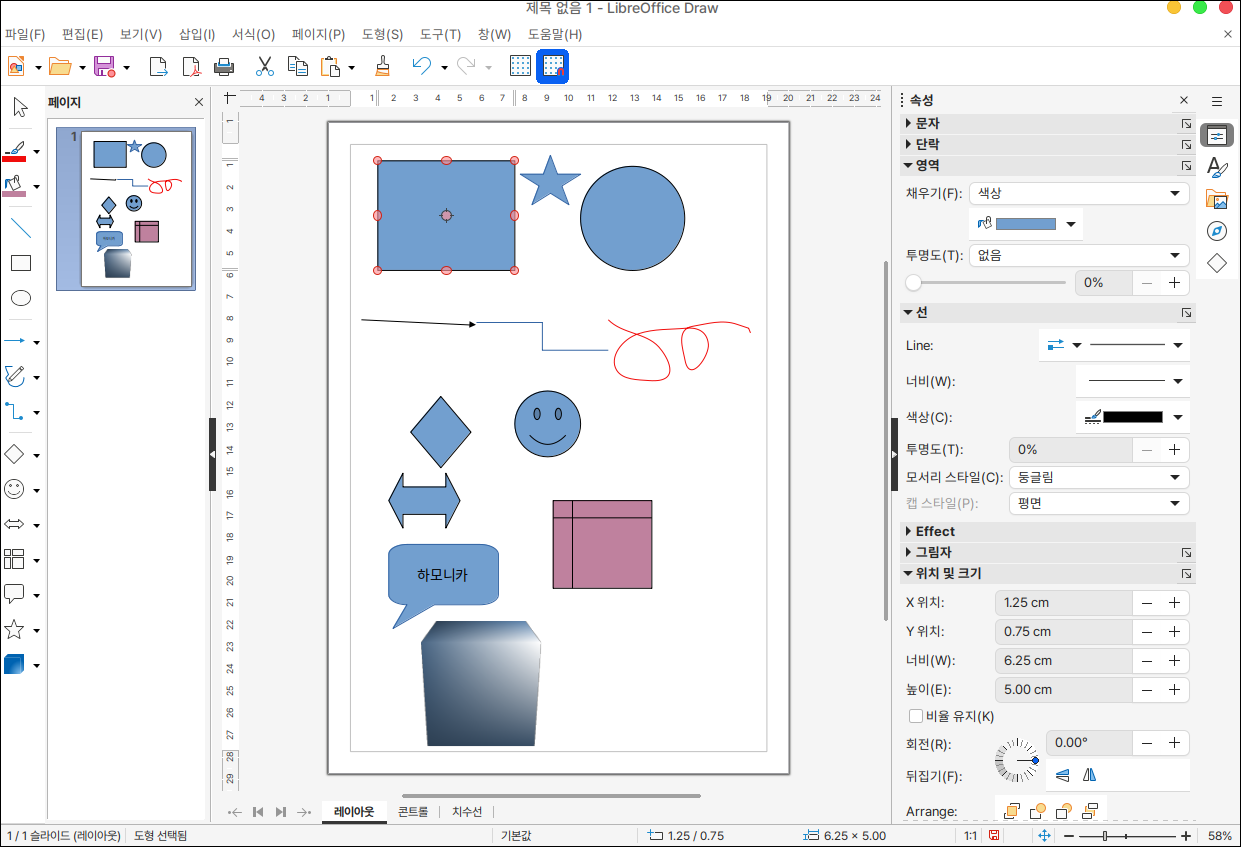Toggle snap to grid helper button
Image resolution: width=1241 pixels, height=847 pixels.
tap(553, 67)
